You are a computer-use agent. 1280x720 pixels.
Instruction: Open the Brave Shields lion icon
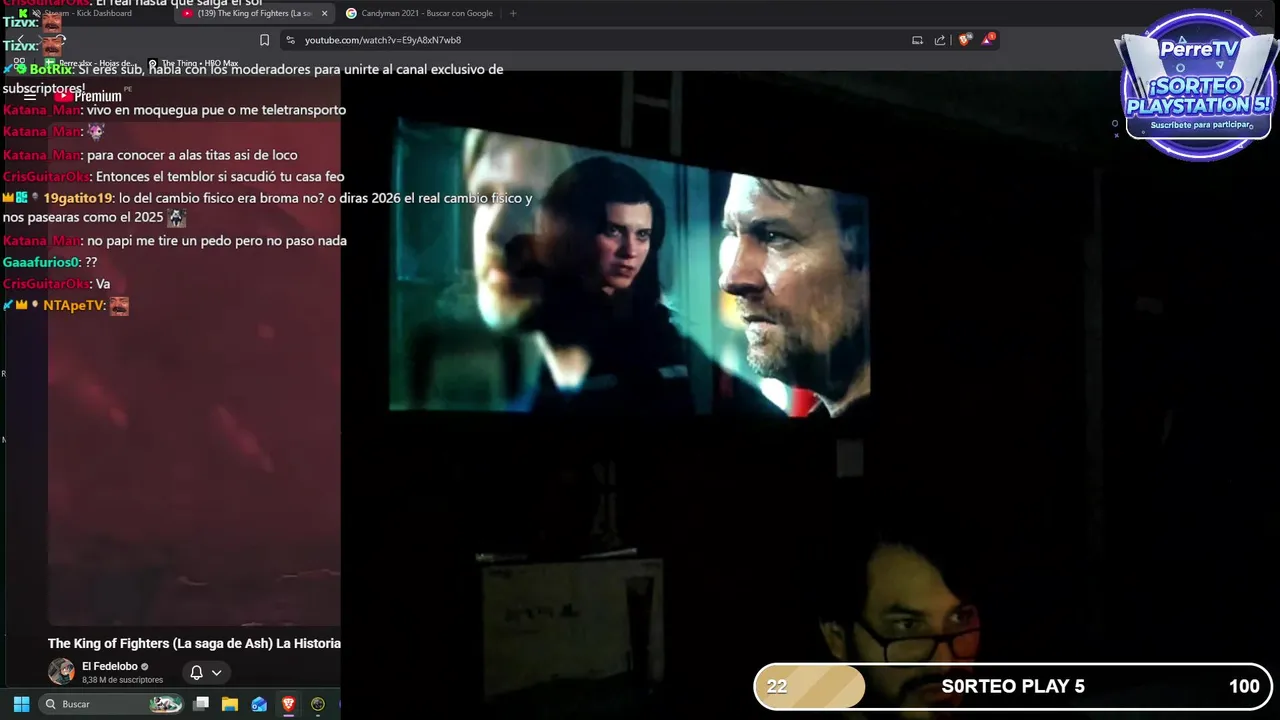964,40
